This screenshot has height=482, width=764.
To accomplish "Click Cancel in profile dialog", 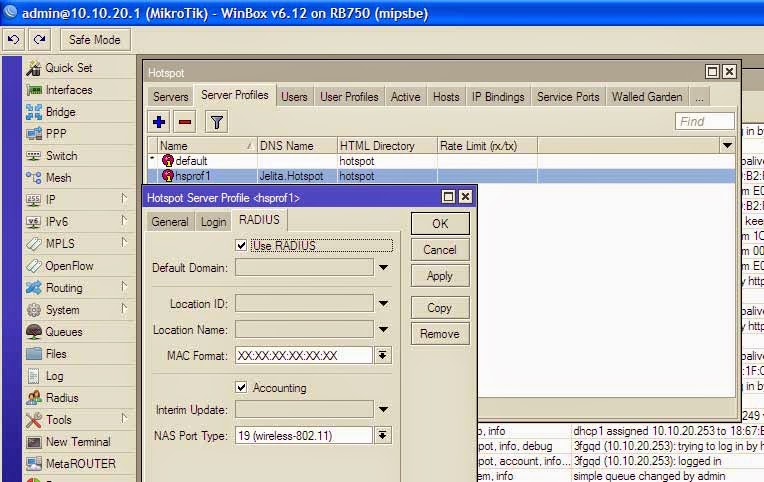I will (x=440, y=250).
